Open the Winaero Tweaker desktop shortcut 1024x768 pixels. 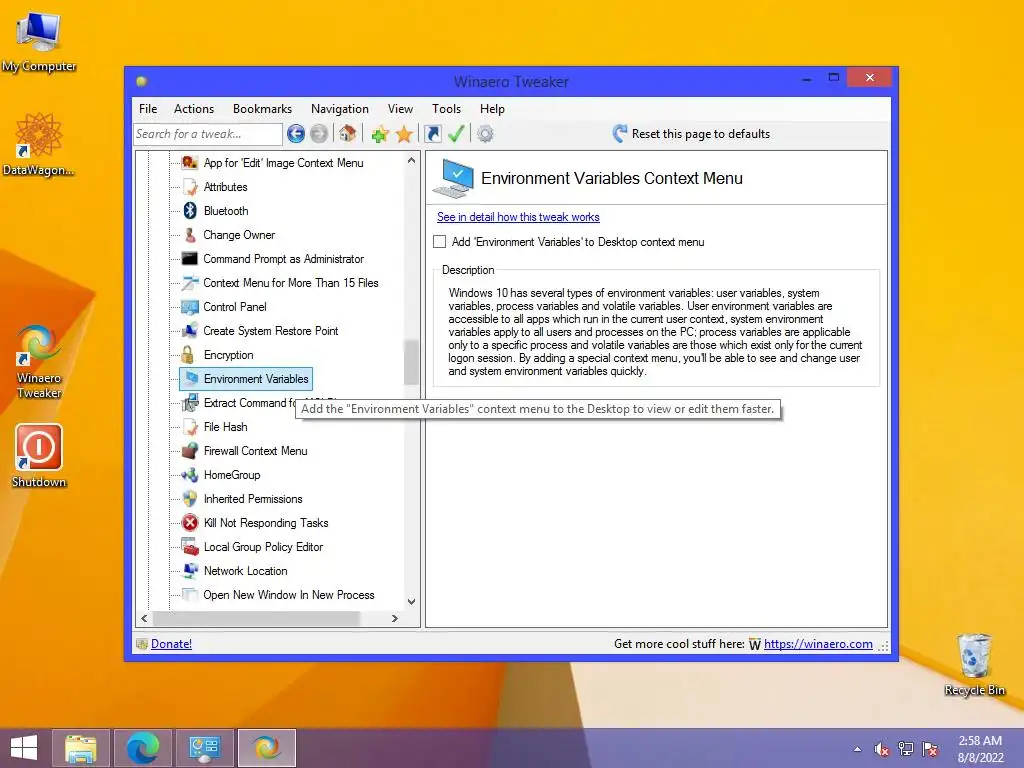coord(39,361)
